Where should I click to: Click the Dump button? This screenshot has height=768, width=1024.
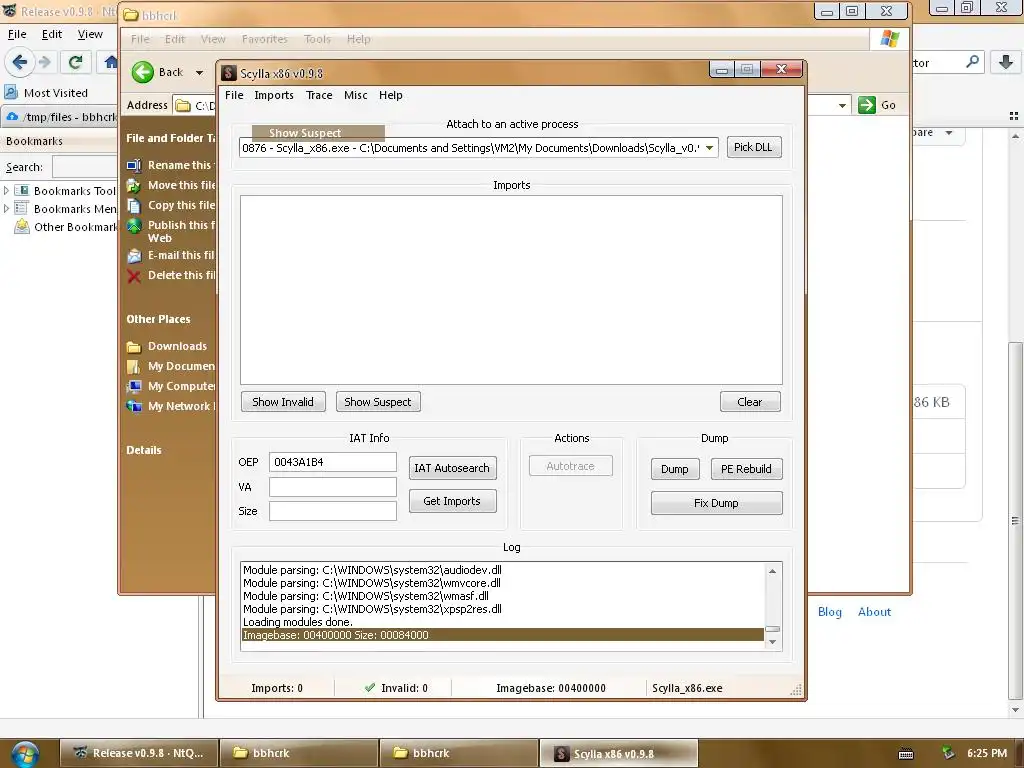tap(675, 469)
